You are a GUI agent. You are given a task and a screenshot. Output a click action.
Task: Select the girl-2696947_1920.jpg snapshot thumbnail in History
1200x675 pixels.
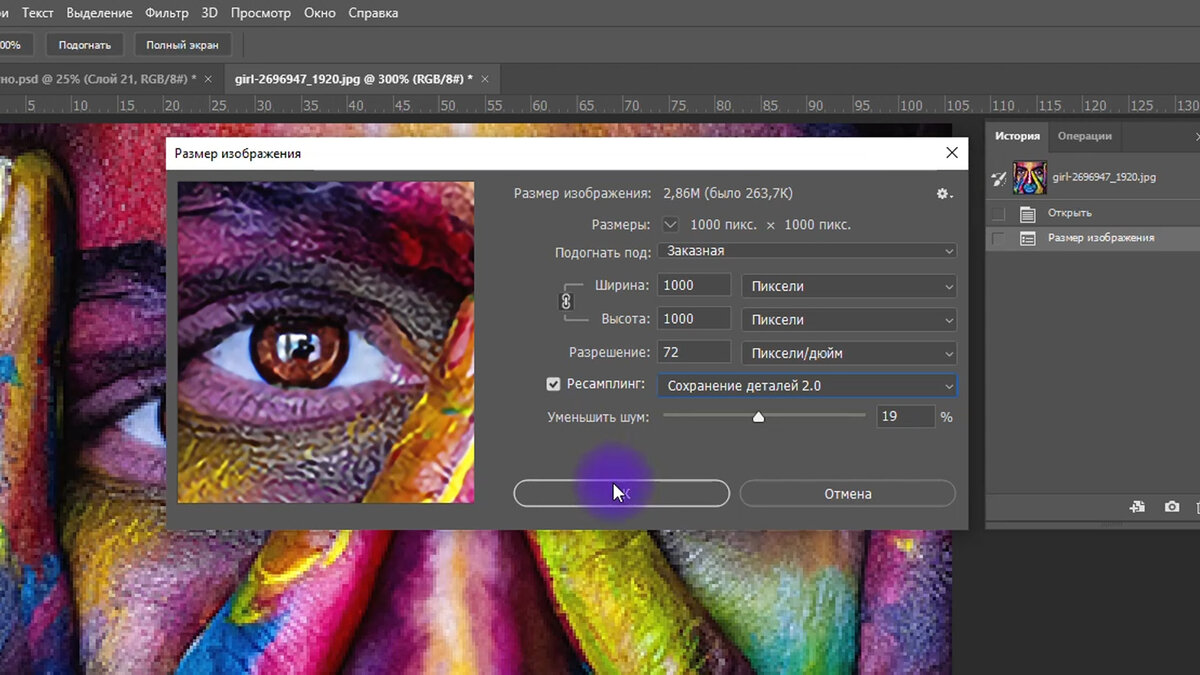[x=1029, y=177]
